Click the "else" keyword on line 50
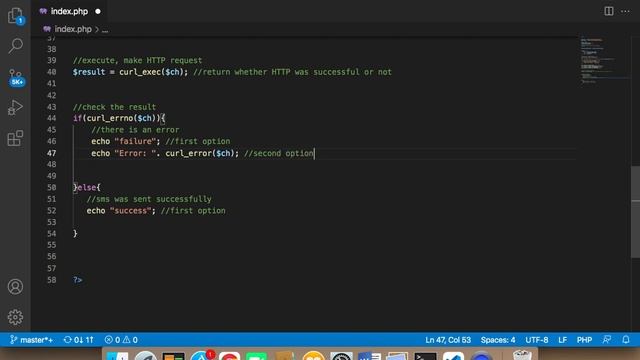640x360 pixels. coord(87,188)
